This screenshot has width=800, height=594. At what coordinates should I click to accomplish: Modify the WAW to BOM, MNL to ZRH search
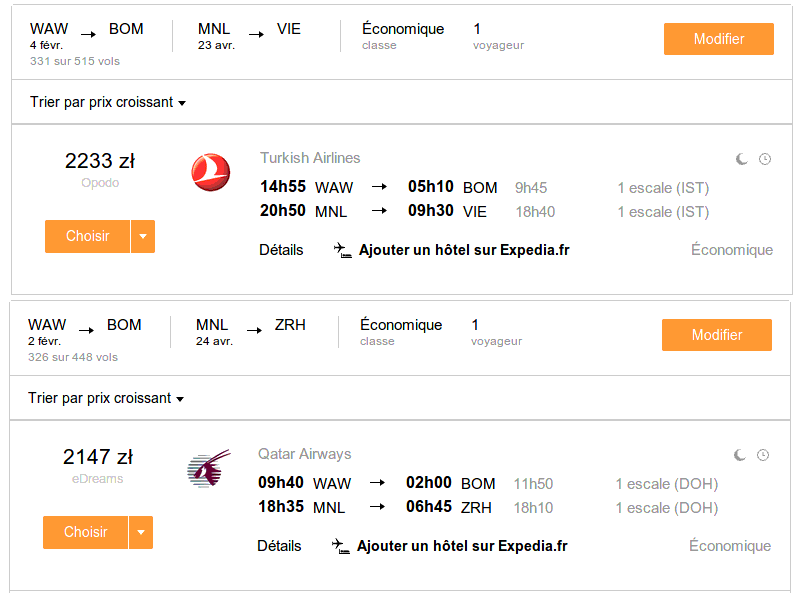pos(717,335)
